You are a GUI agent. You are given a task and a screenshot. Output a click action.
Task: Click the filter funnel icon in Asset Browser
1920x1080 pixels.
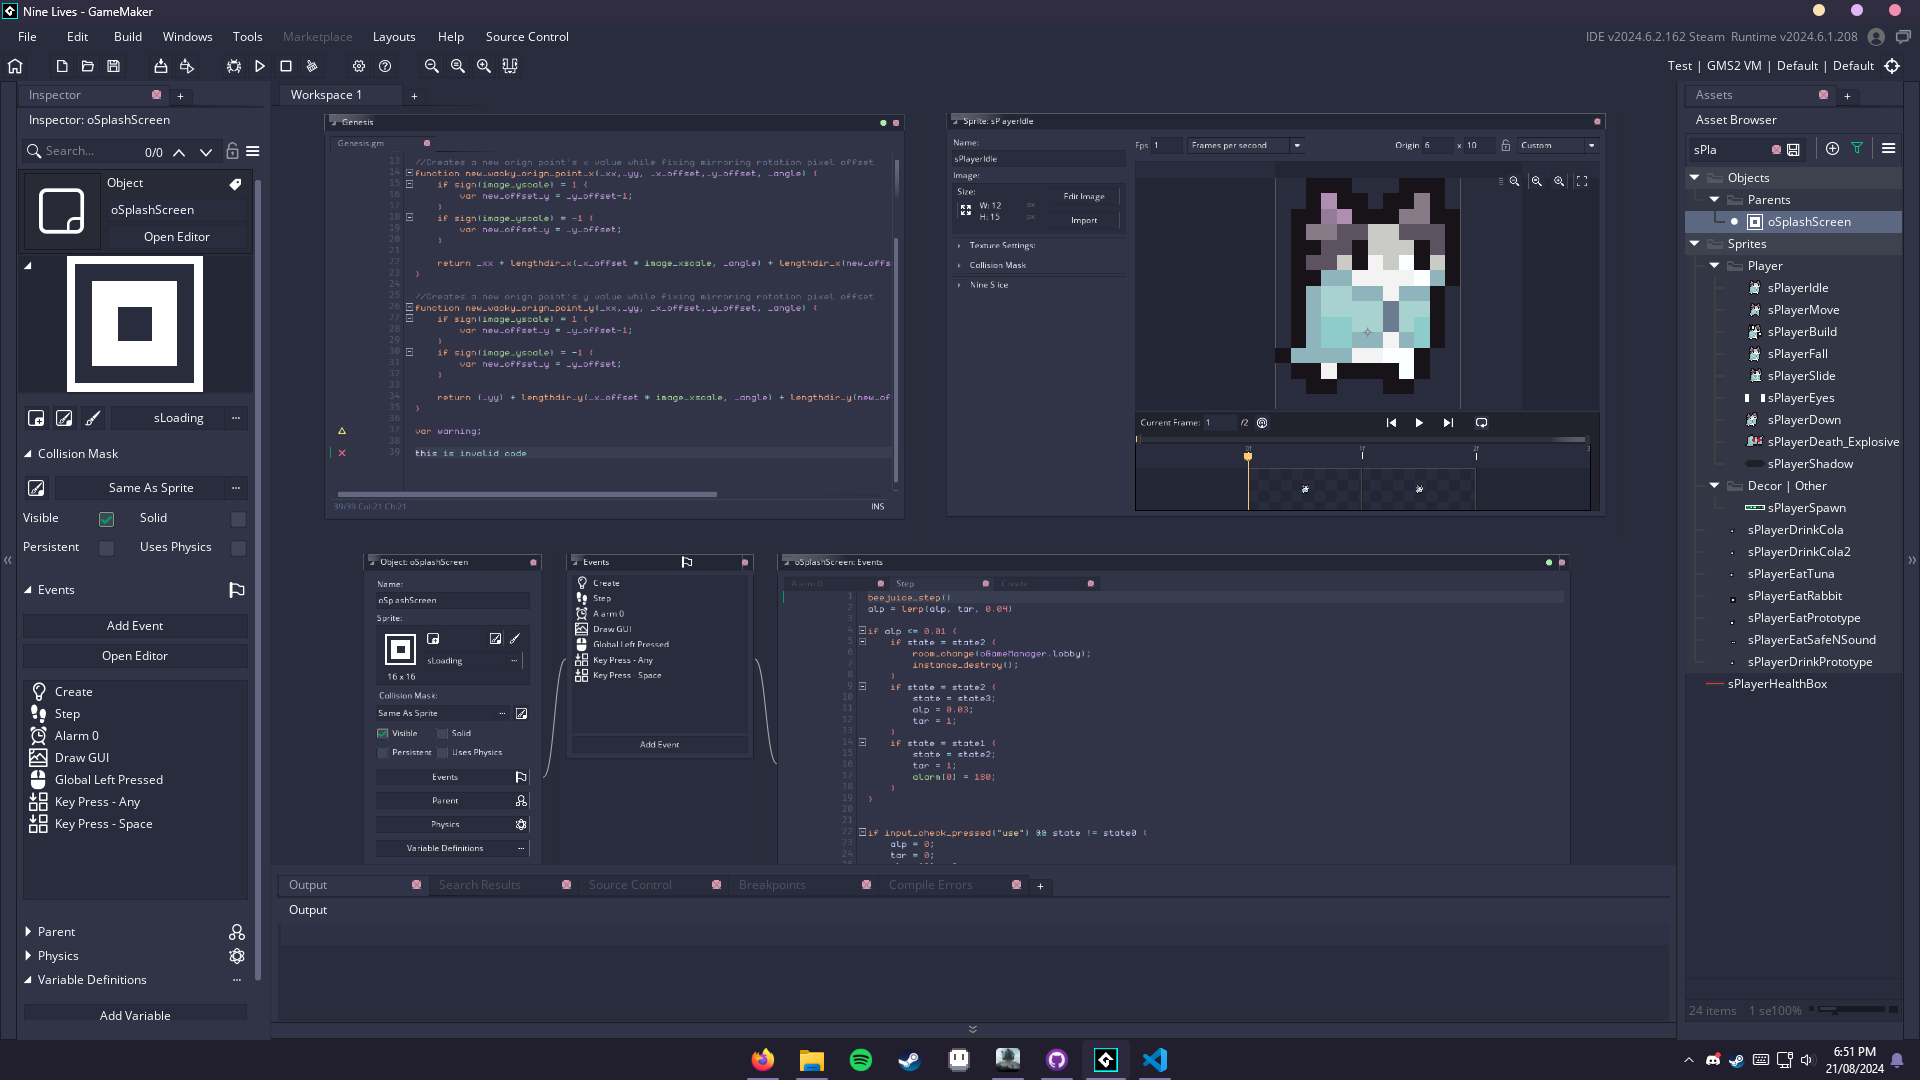click(1857, 148)
